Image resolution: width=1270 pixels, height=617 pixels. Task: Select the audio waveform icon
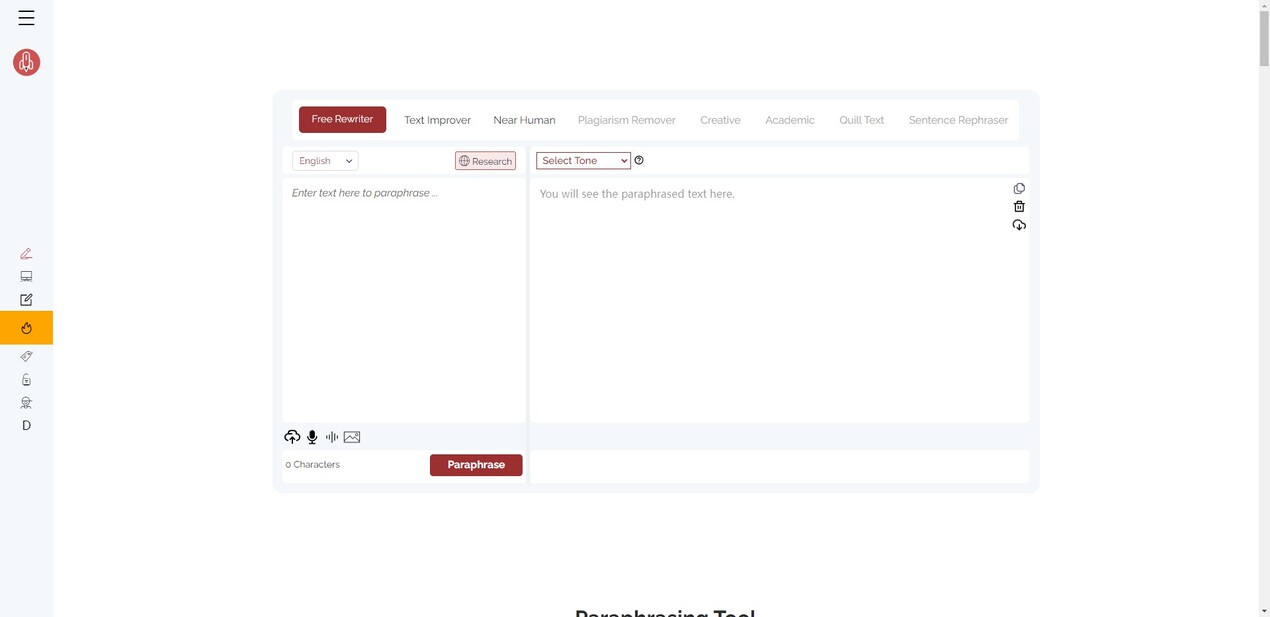point(331,437)
